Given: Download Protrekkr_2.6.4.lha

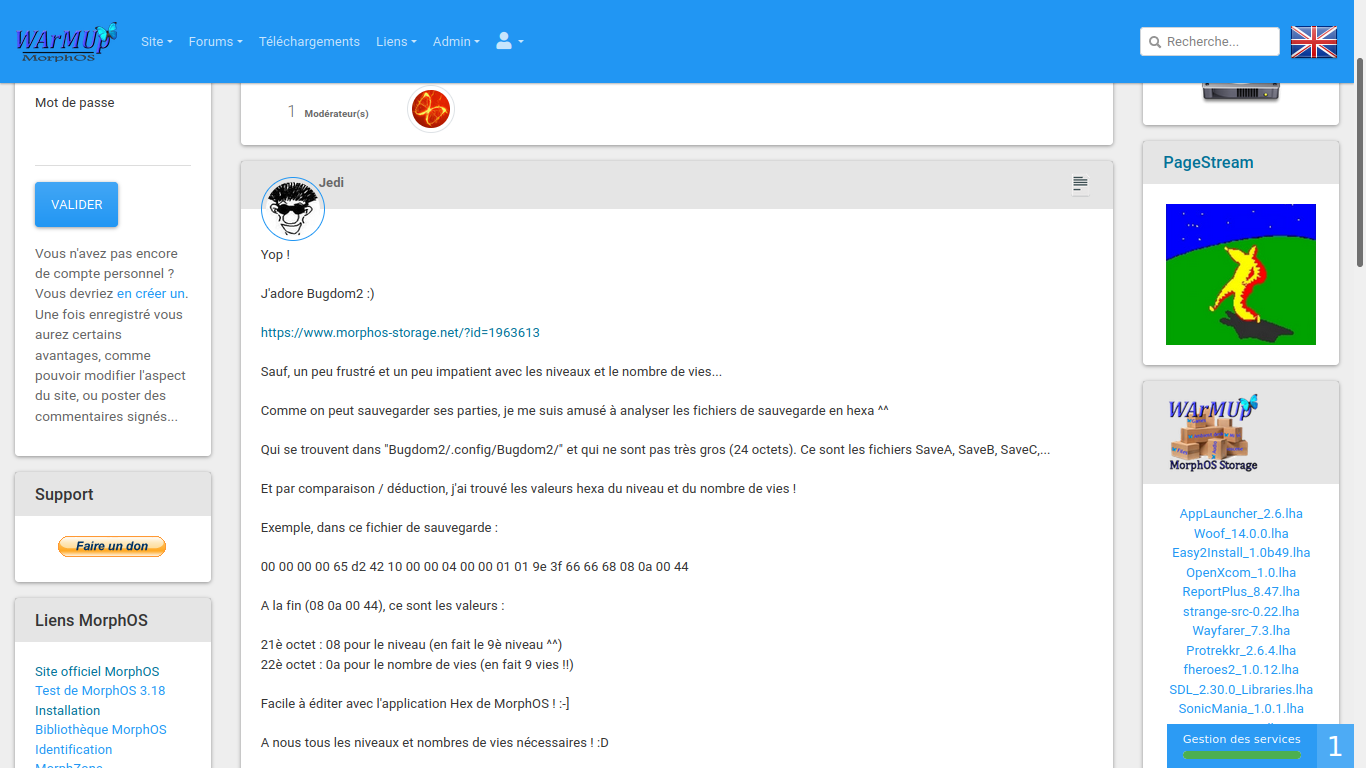Looking at the screenshot, I should pyautogui.click(x=1241, y=651).
